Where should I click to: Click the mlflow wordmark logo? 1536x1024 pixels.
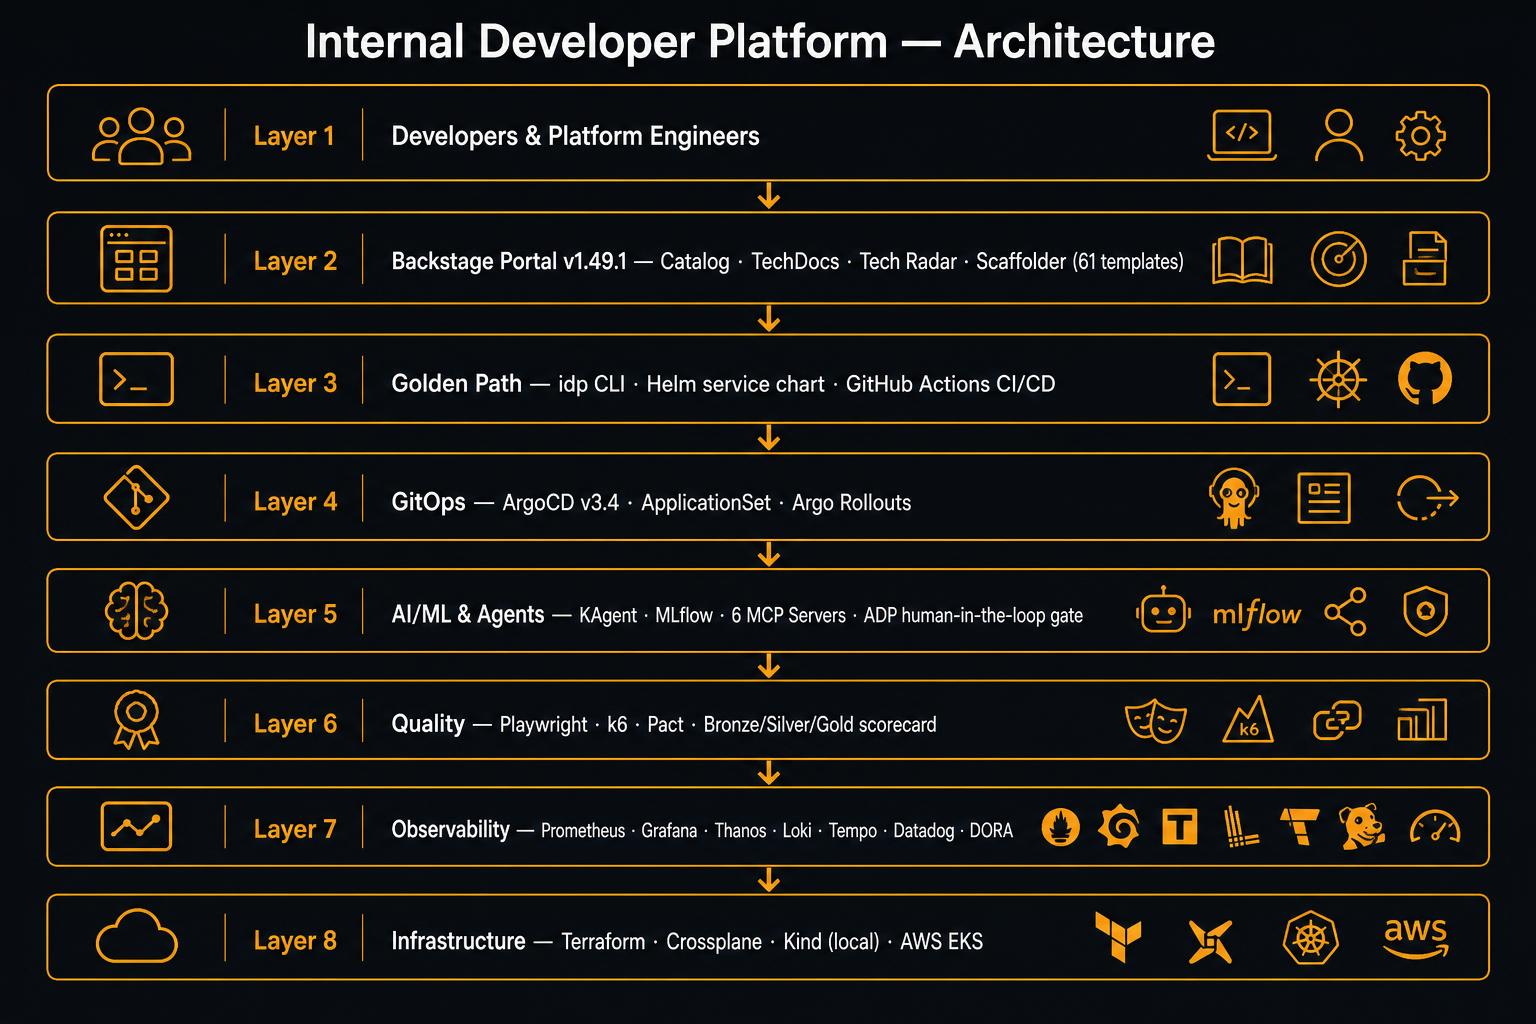(x=1256, y=613)
